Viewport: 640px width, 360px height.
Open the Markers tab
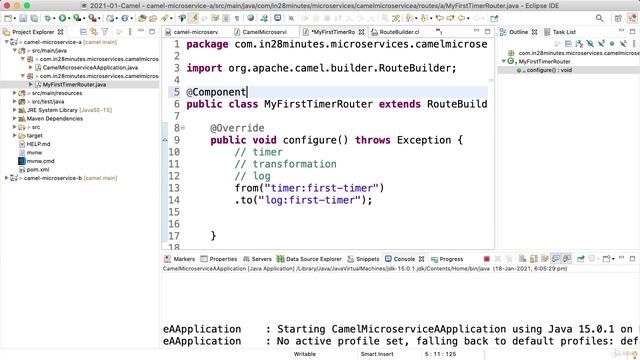[x=180, y=259]
